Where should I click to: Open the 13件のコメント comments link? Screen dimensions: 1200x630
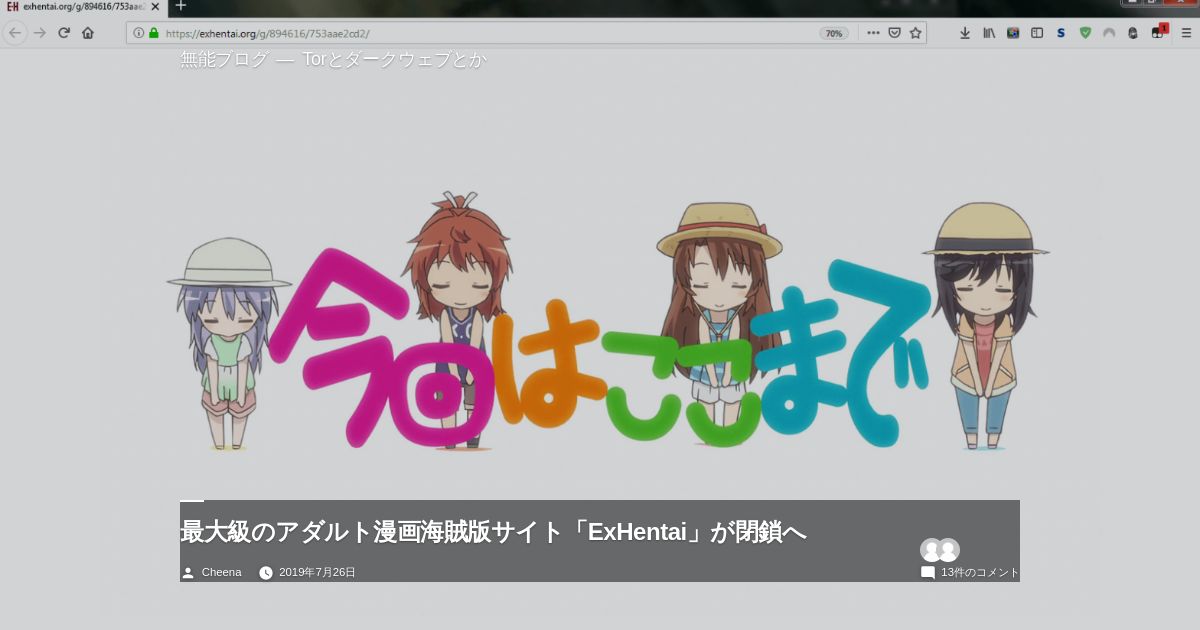(x=980, y=572)
